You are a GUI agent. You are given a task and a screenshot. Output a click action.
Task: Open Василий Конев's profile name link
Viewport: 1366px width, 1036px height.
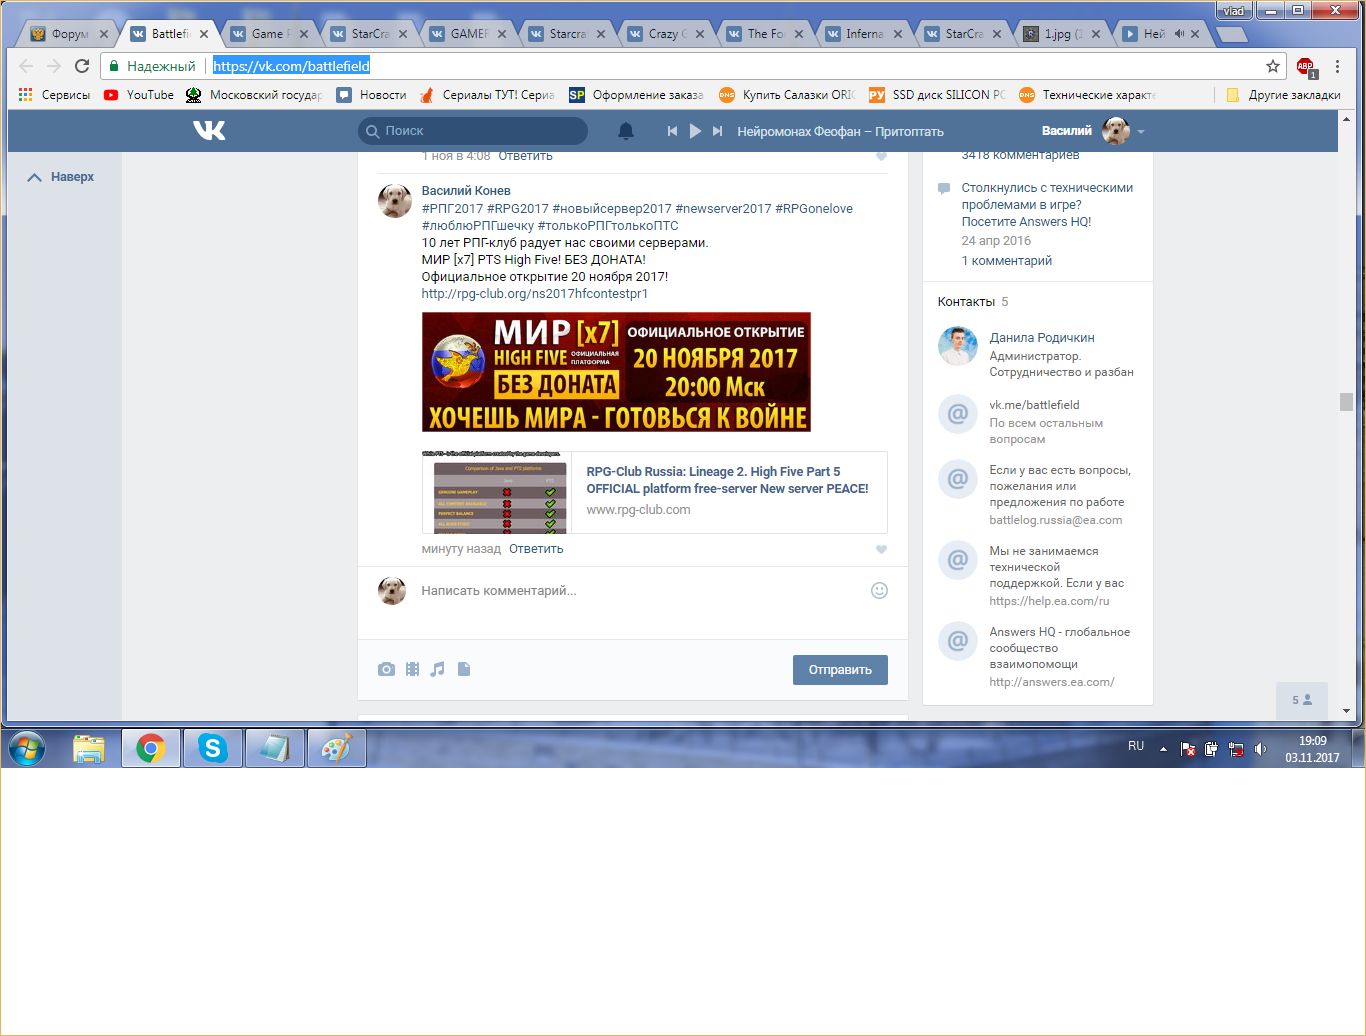pos(466,190)
